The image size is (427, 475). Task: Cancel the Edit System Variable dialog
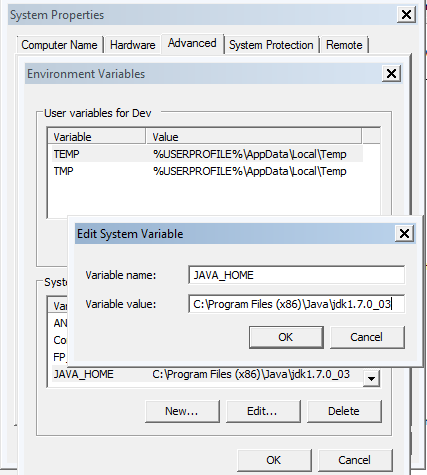click(x=367, y=337)
